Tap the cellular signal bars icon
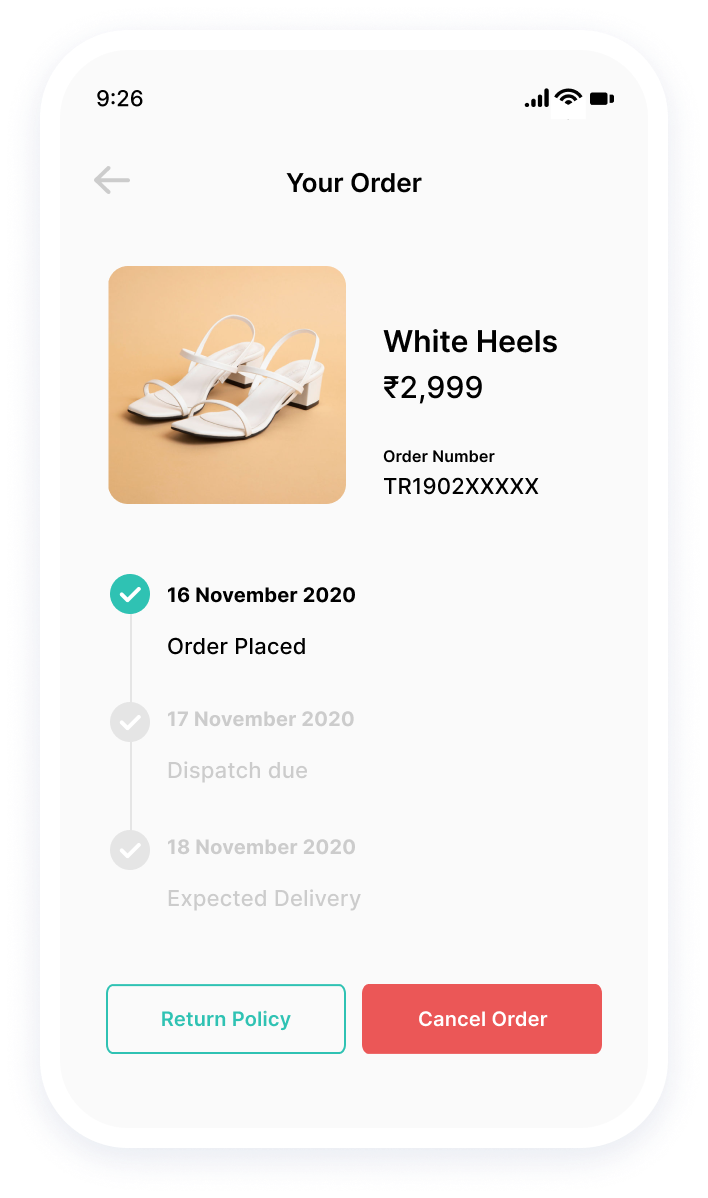Viewport: 708px width, 1198px height. coord(536,98)
